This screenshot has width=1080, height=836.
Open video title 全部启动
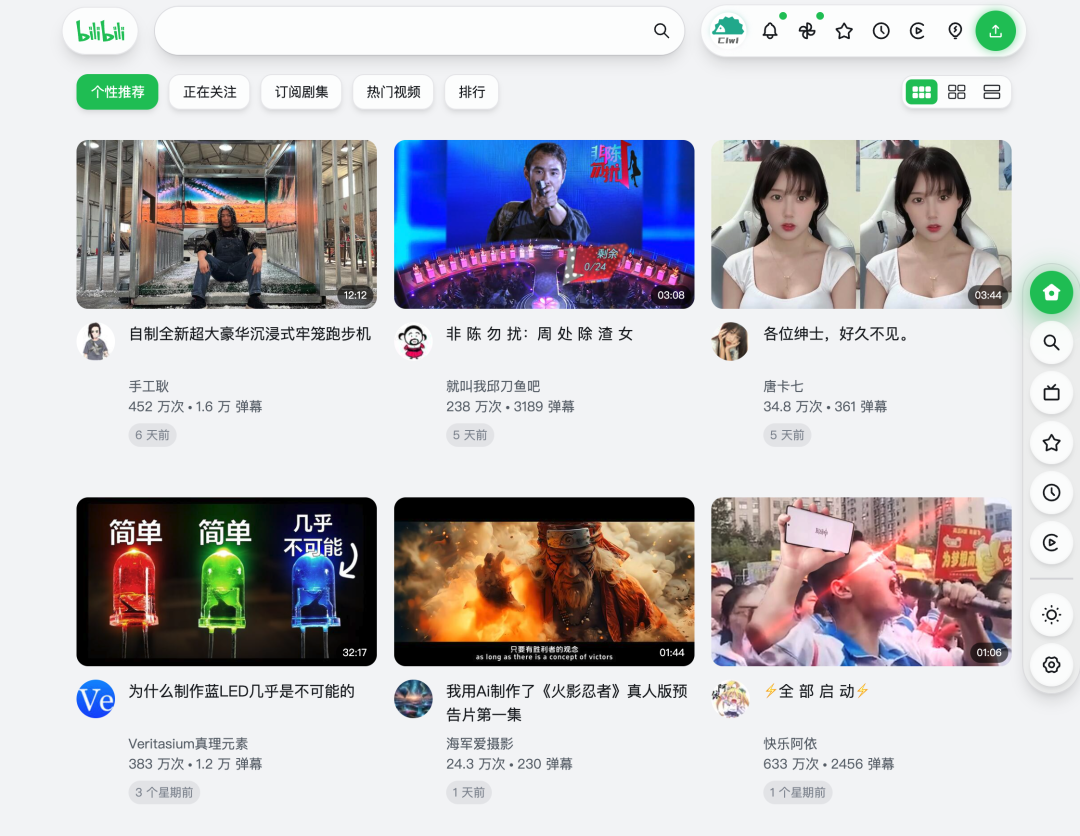(x=816, y=691)
